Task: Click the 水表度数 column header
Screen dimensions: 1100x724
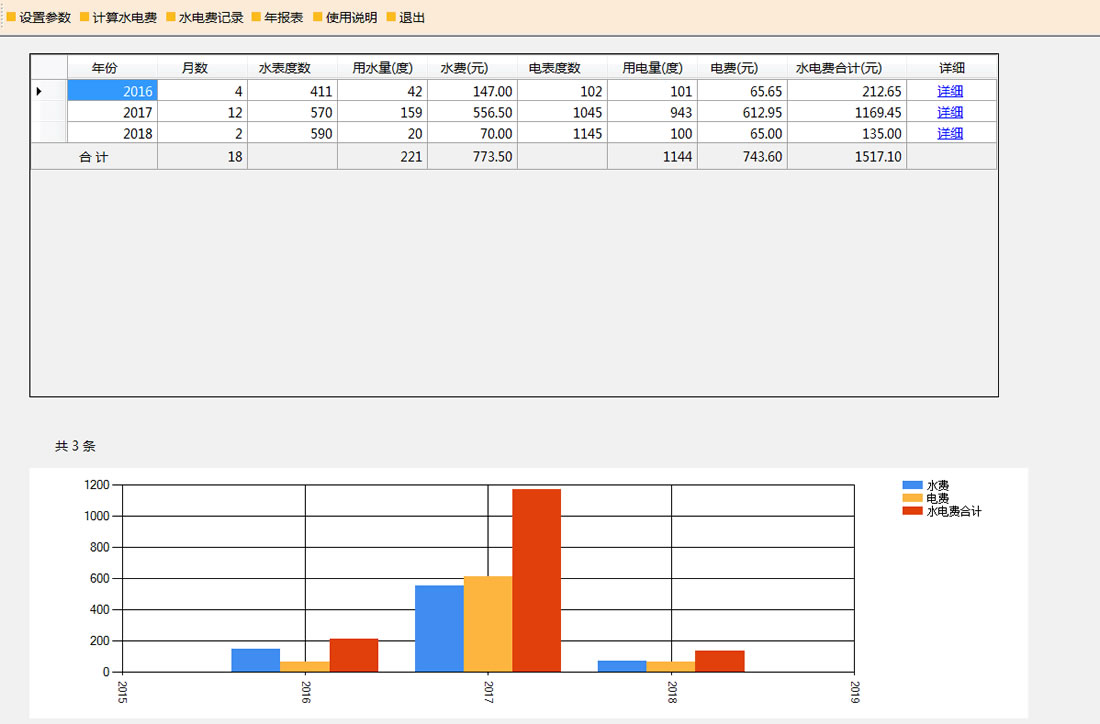Action: [292, 68]
